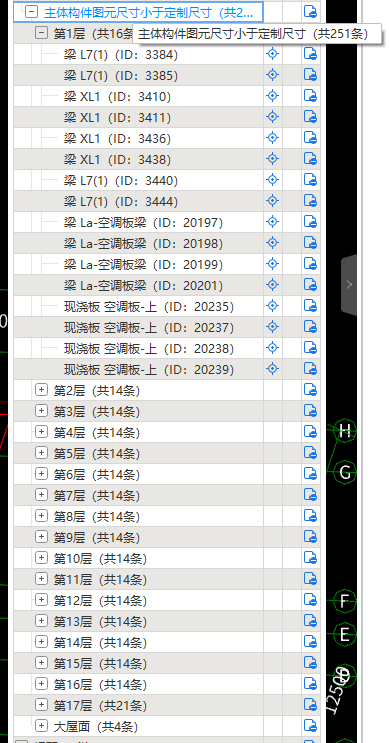Click ignore icon on 第6层 row

point(310,473)
